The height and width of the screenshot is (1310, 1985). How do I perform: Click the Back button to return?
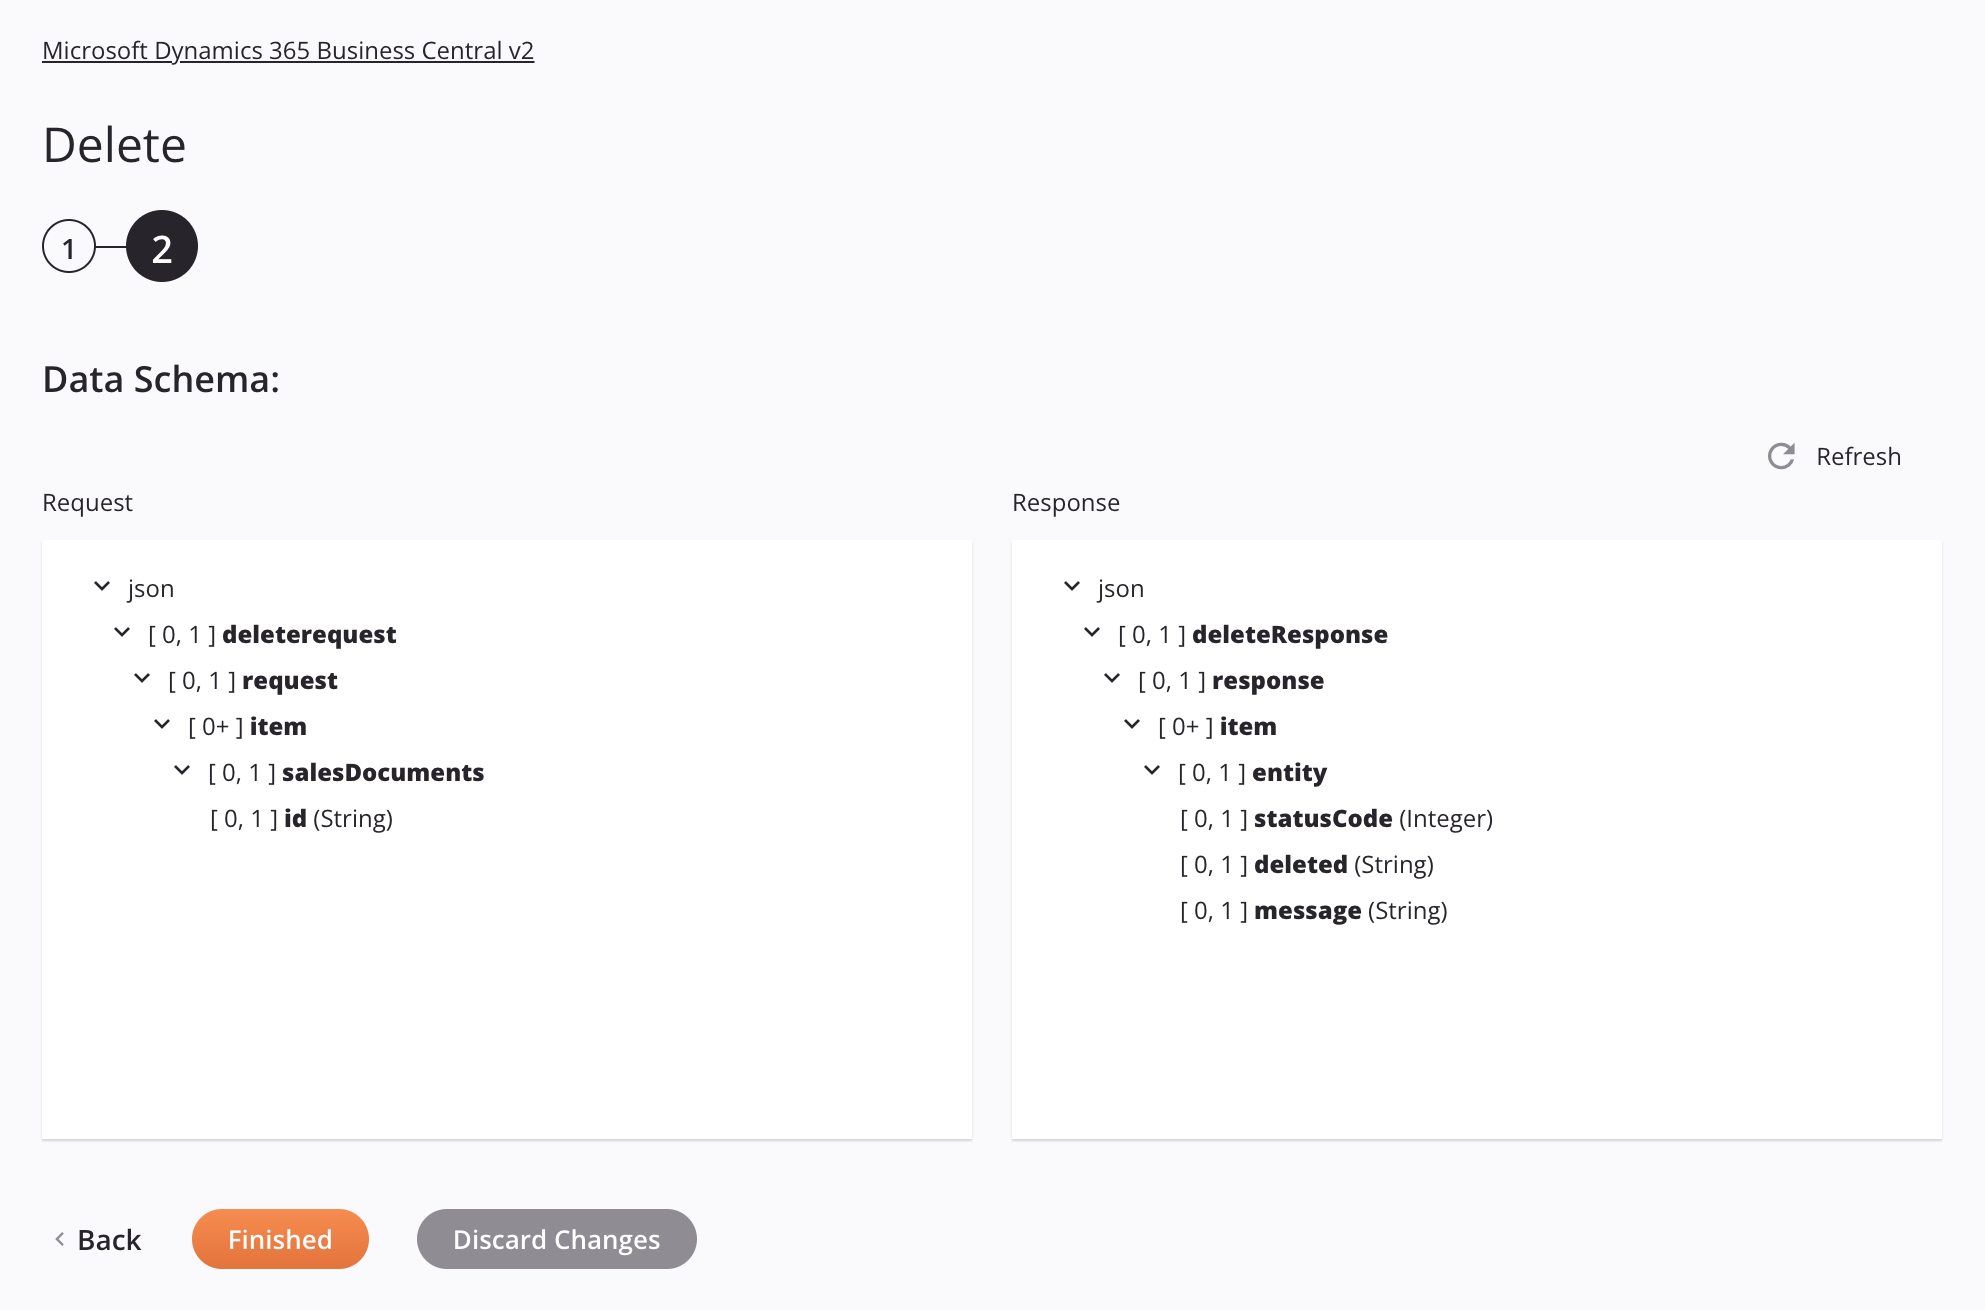[x=98, y=1237]
